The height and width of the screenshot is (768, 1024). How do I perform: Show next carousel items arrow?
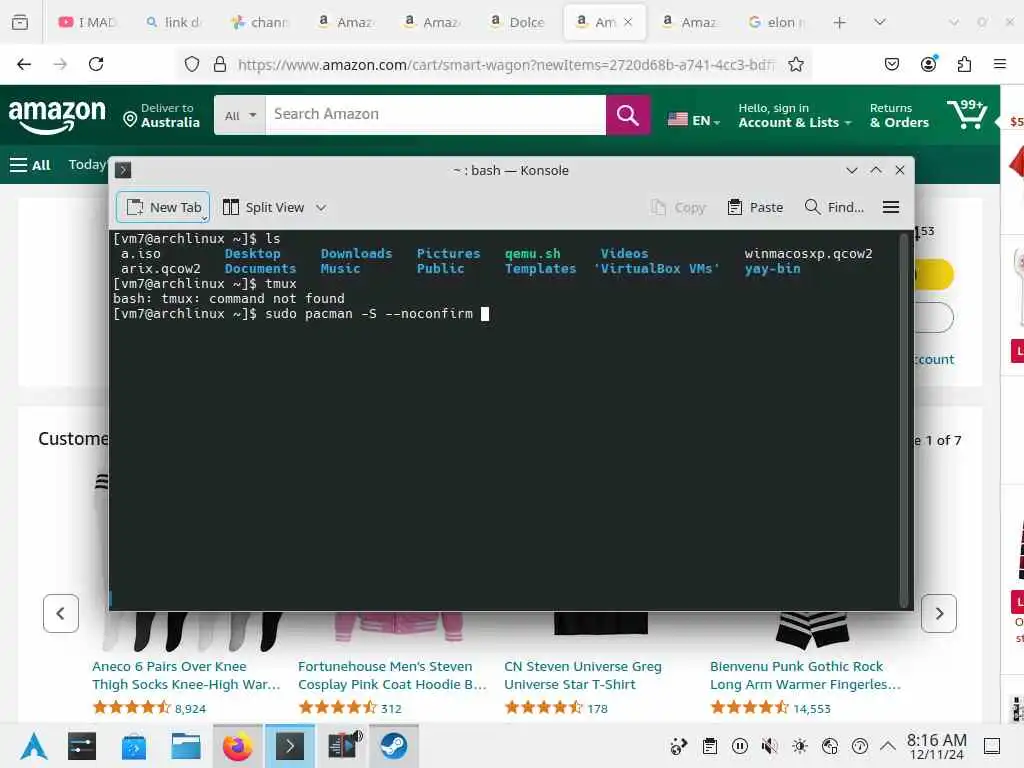click(938, 613)
